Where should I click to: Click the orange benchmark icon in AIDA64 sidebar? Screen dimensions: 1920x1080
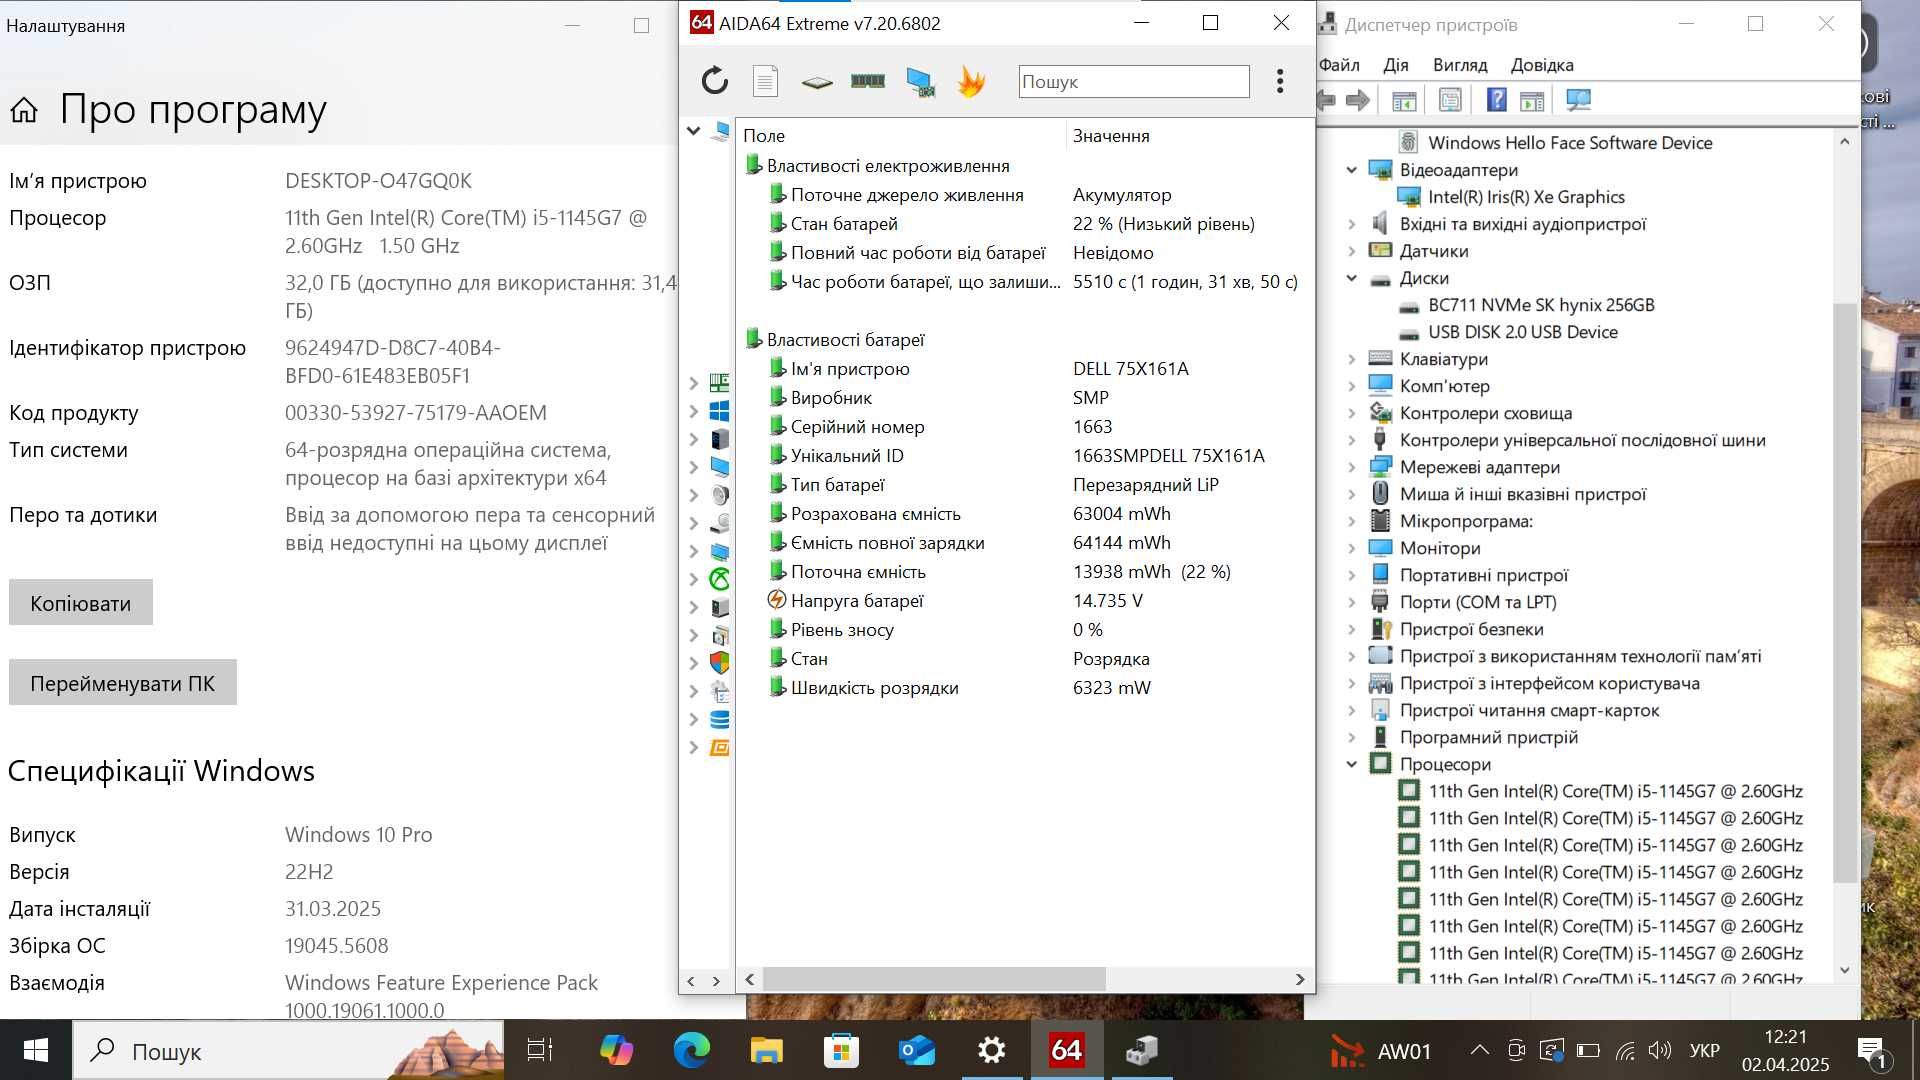coord(719,747)
